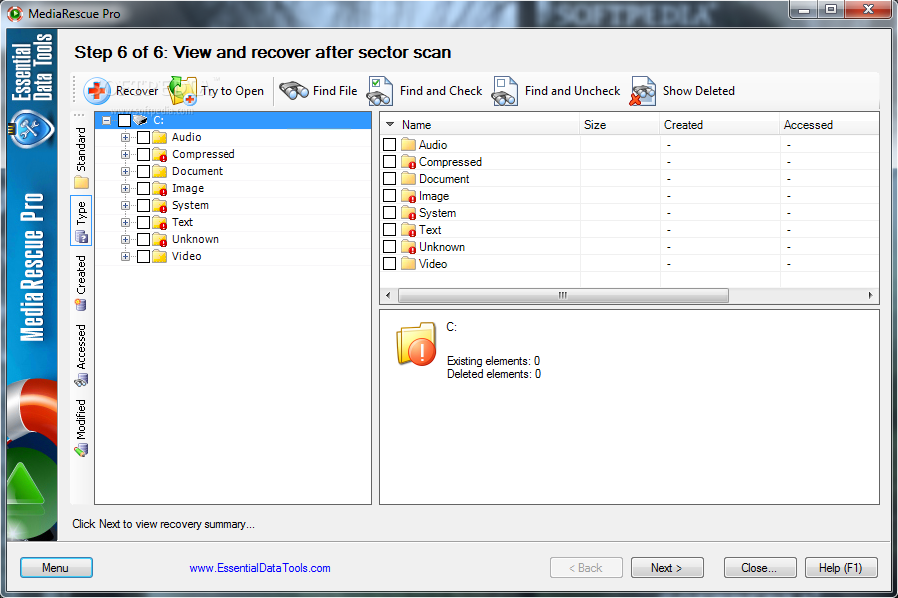
Task: Click the System folder icon in tree
Action: click(x=160, y=206)
